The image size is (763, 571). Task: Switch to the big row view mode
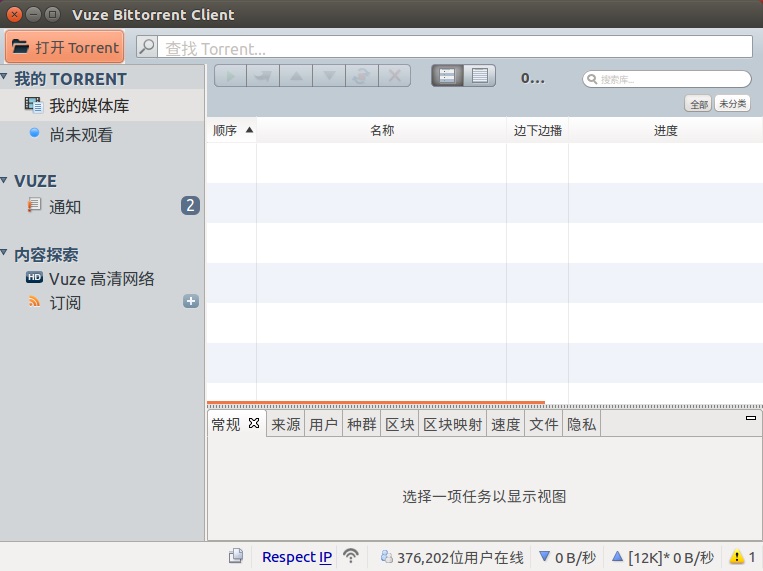coord(447,76)
